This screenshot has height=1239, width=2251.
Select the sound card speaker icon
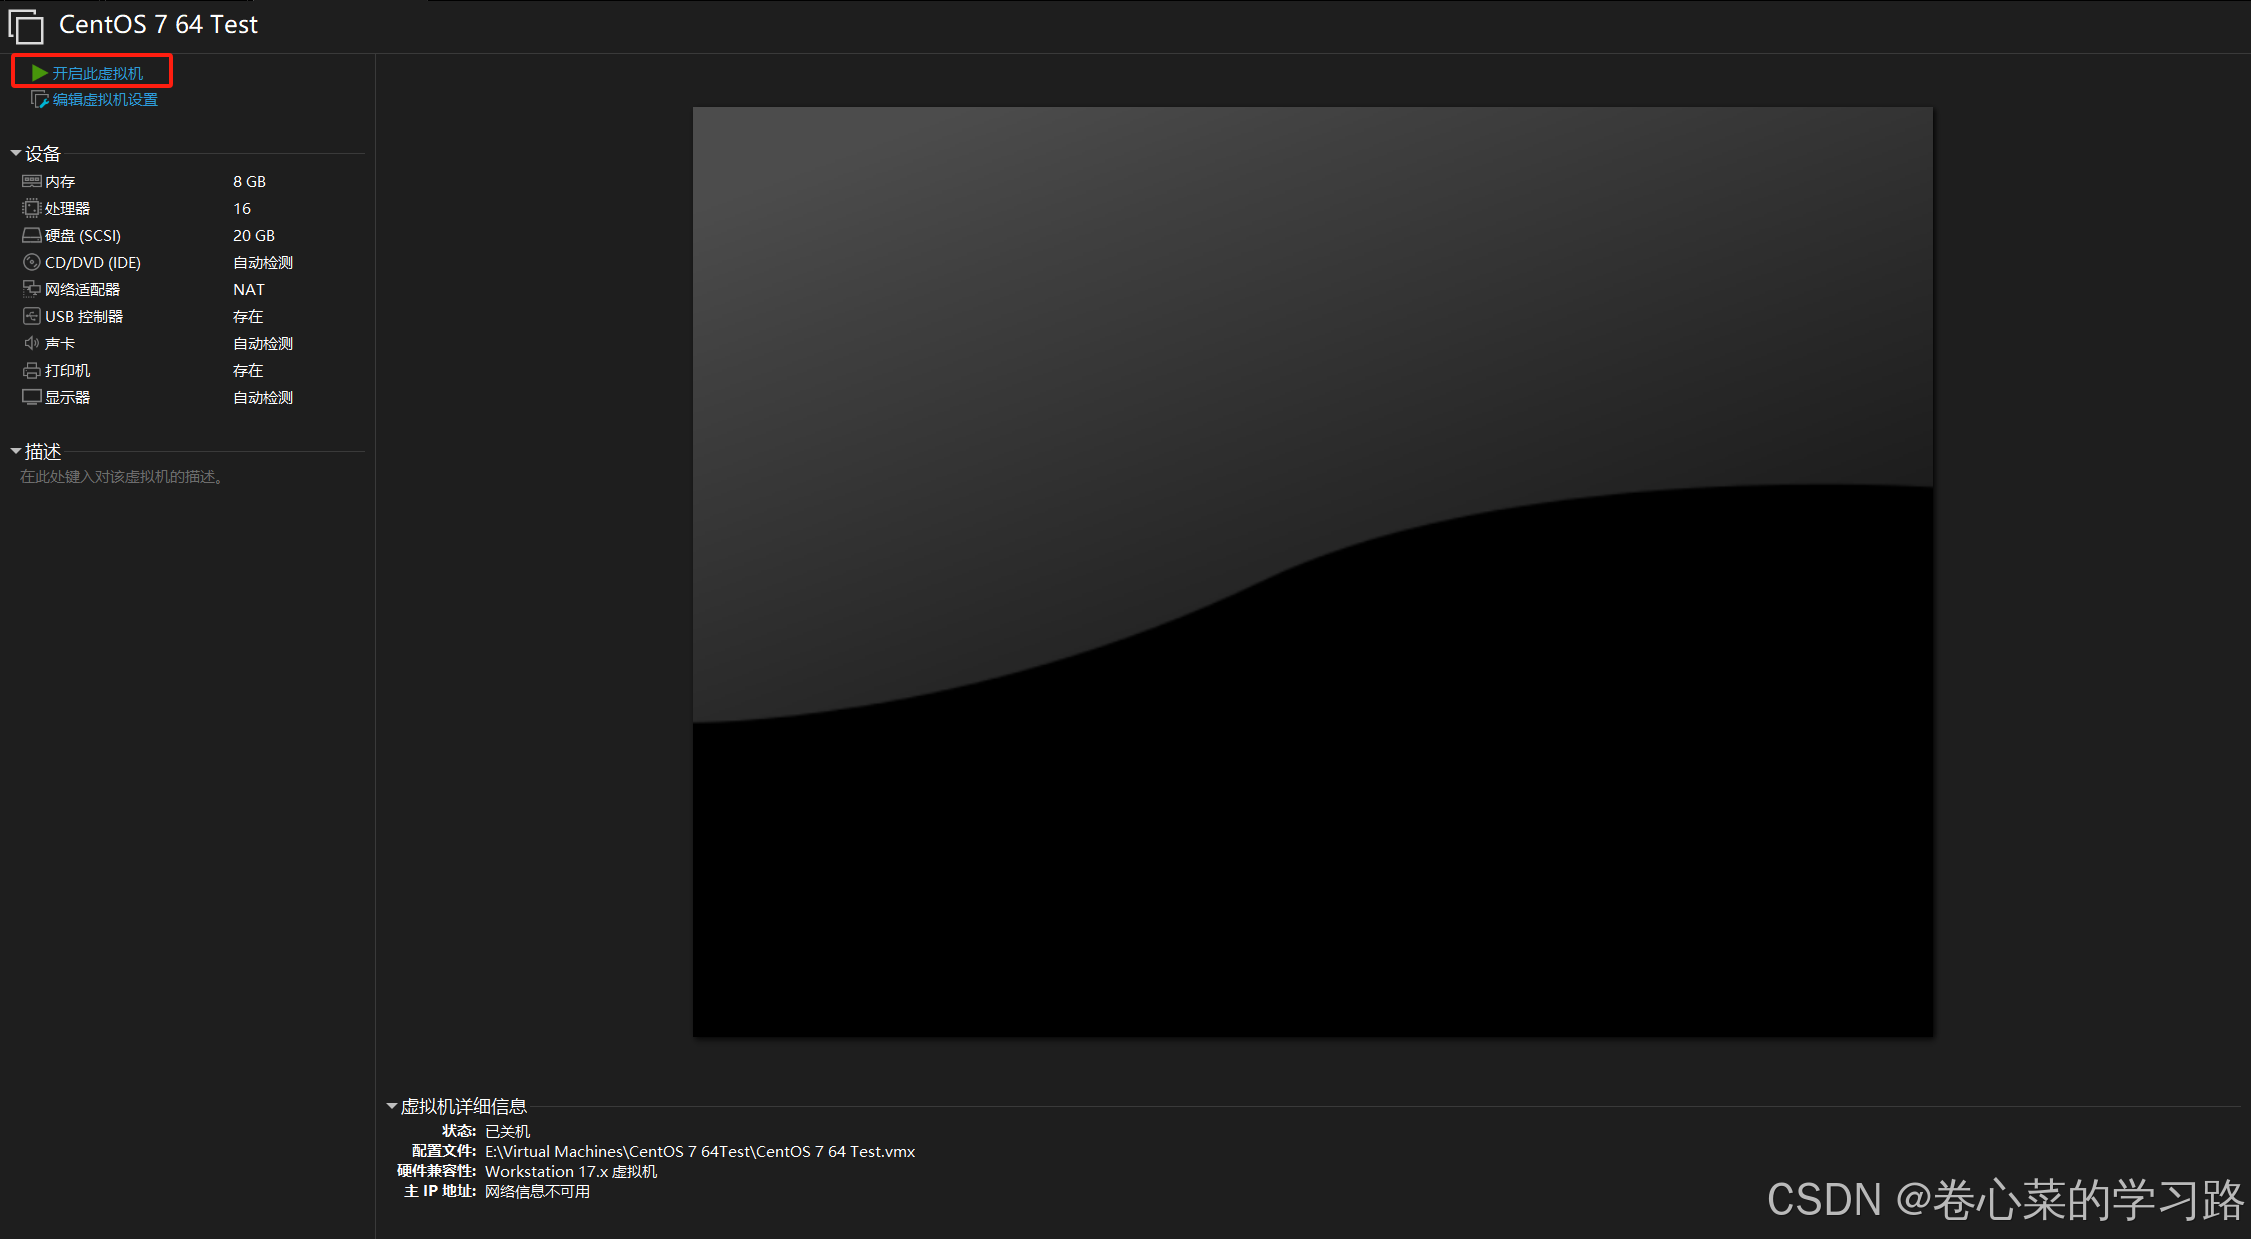coord(32,343)
